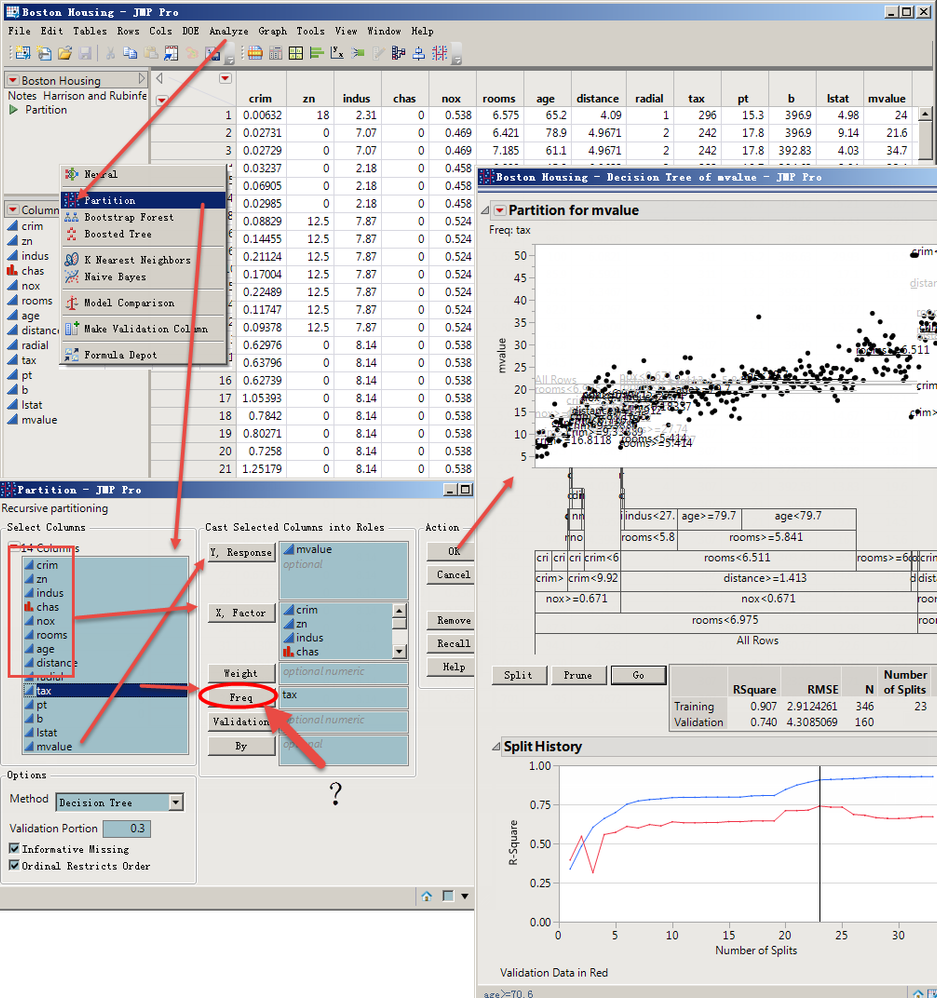This screenshot has height=998, width=937.
Task: Open the Tables menu
Action: [x=90, y=31]
